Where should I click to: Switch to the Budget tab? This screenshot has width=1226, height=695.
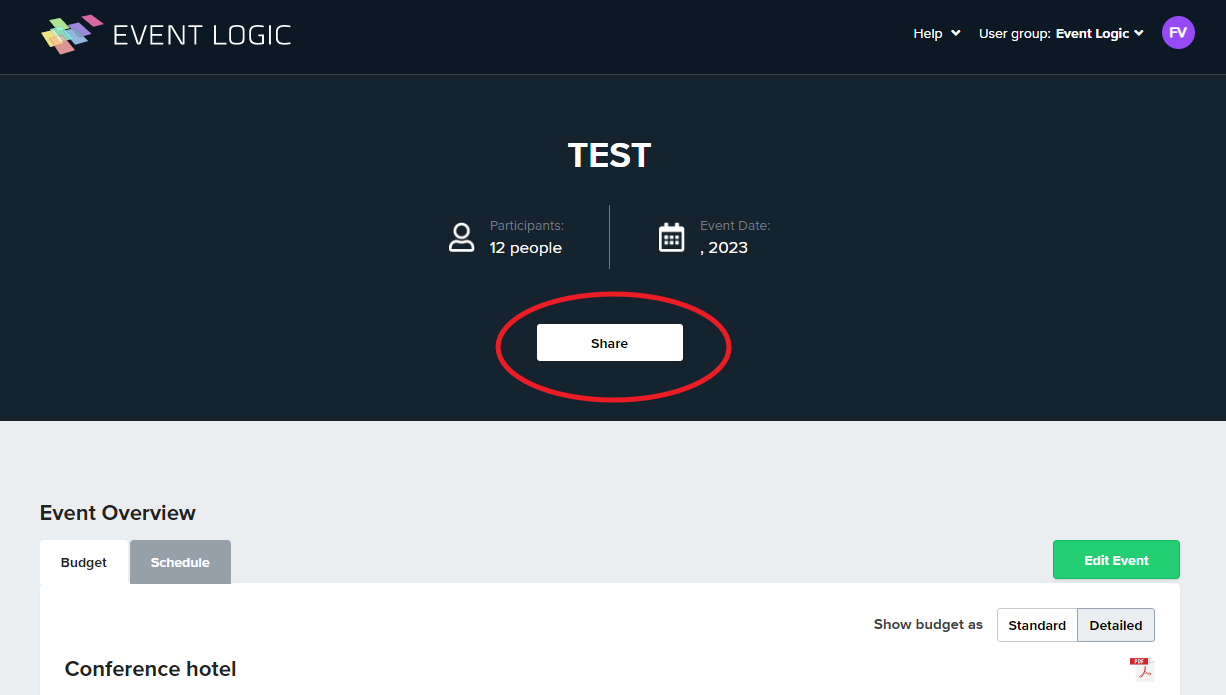(x=84, y=562)
